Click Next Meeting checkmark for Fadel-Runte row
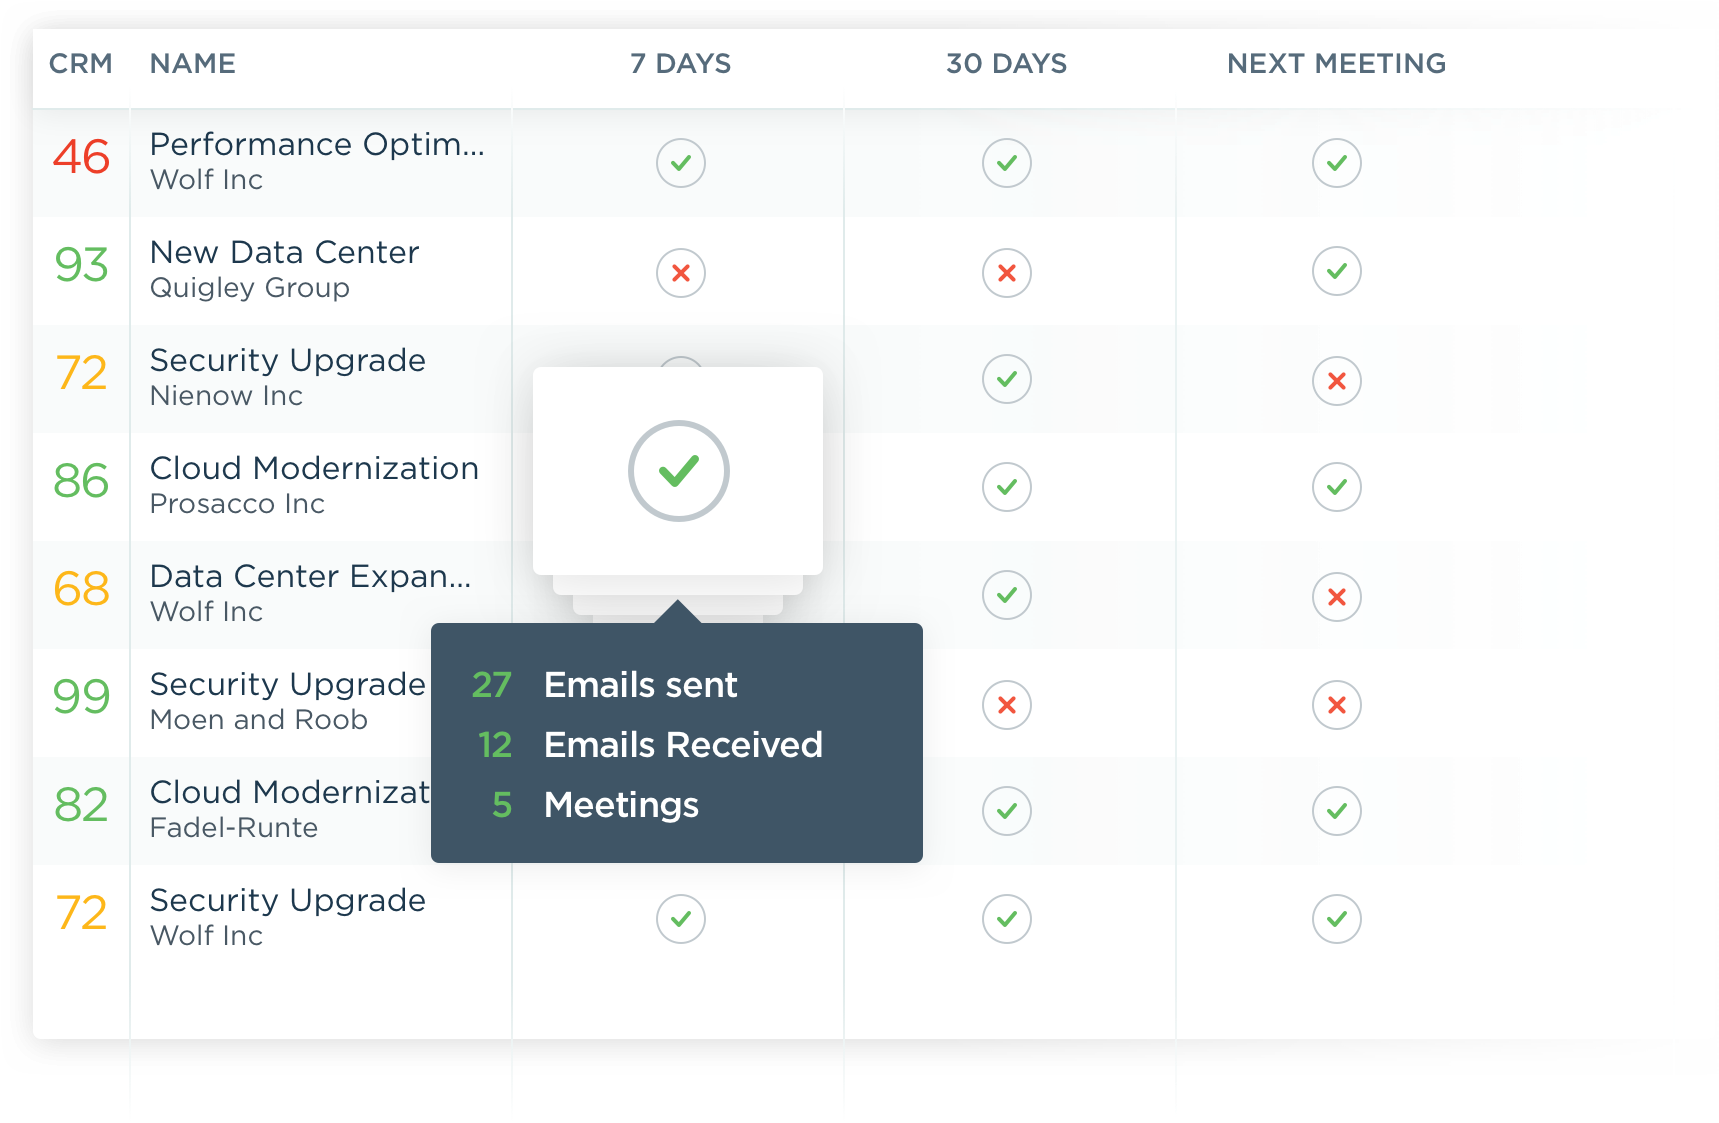1719x1123 pixels. tap(1336, 811)
